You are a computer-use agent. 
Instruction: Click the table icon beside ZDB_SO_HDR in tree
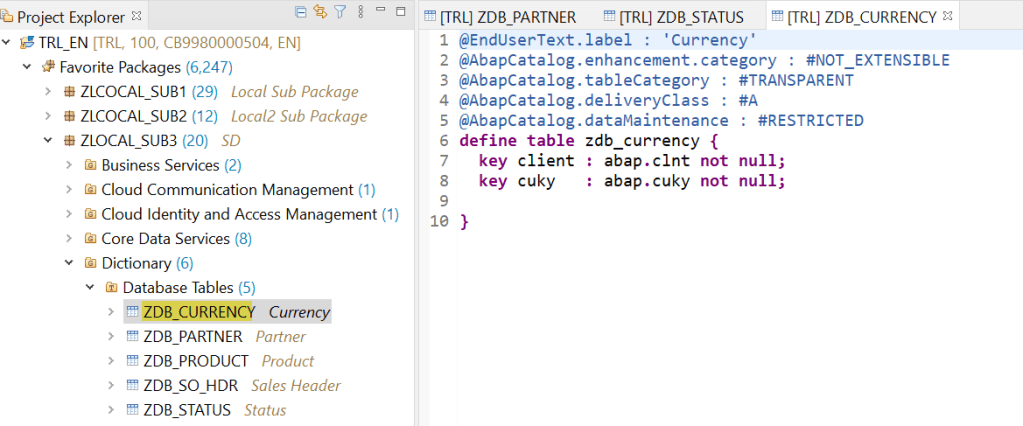click(x=132, y=386)
